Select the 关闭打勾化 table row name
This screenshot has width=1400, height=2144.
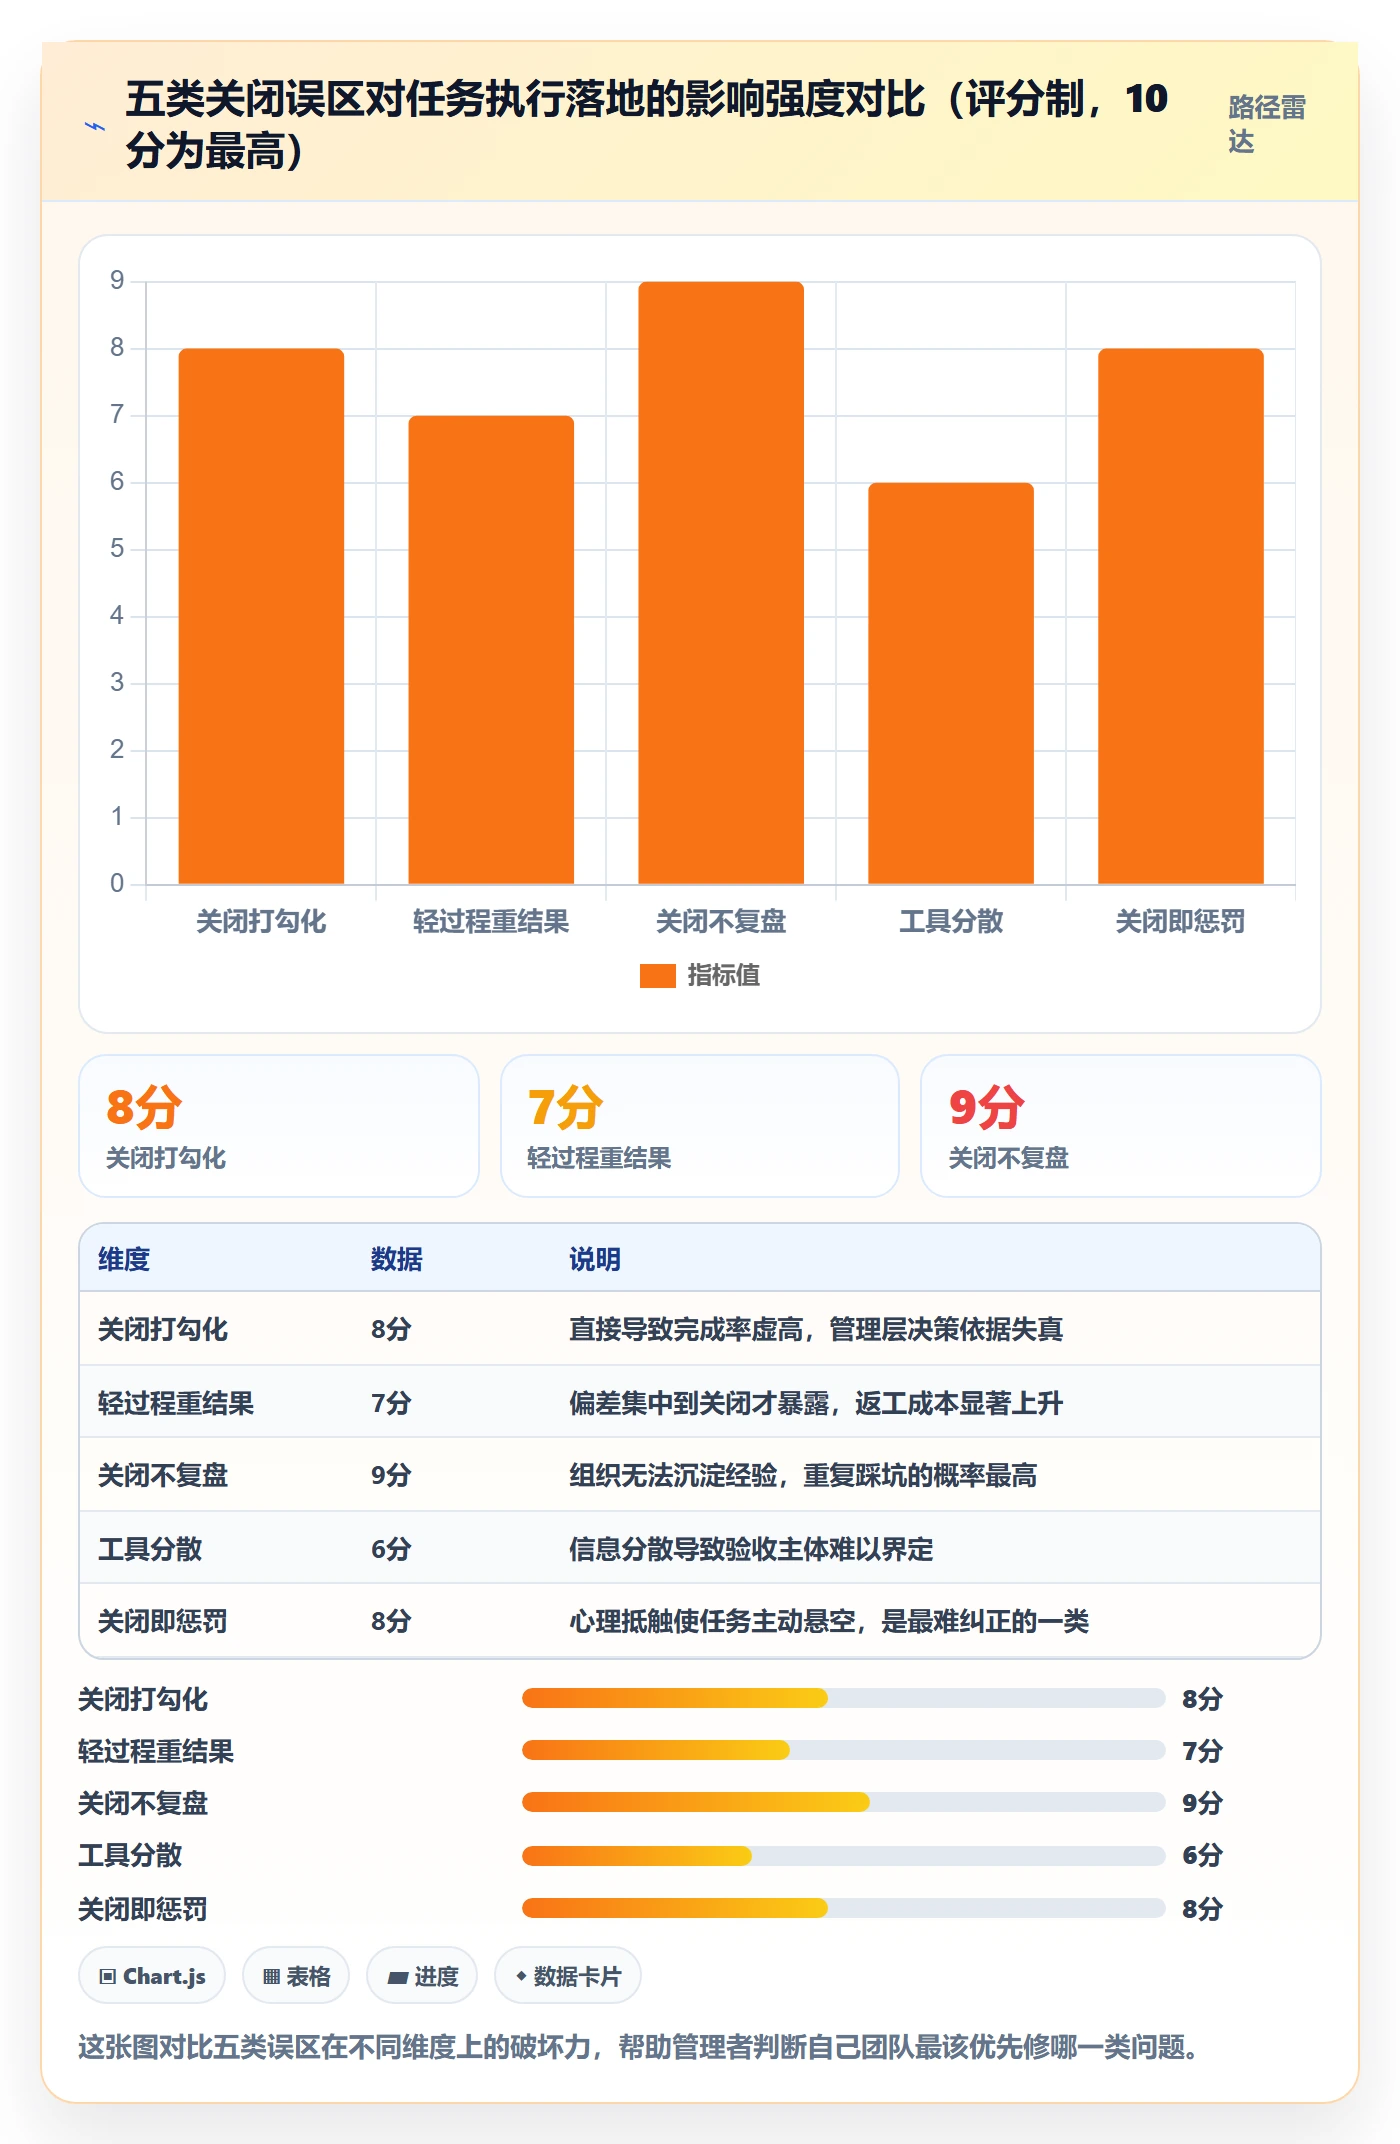163,1329
